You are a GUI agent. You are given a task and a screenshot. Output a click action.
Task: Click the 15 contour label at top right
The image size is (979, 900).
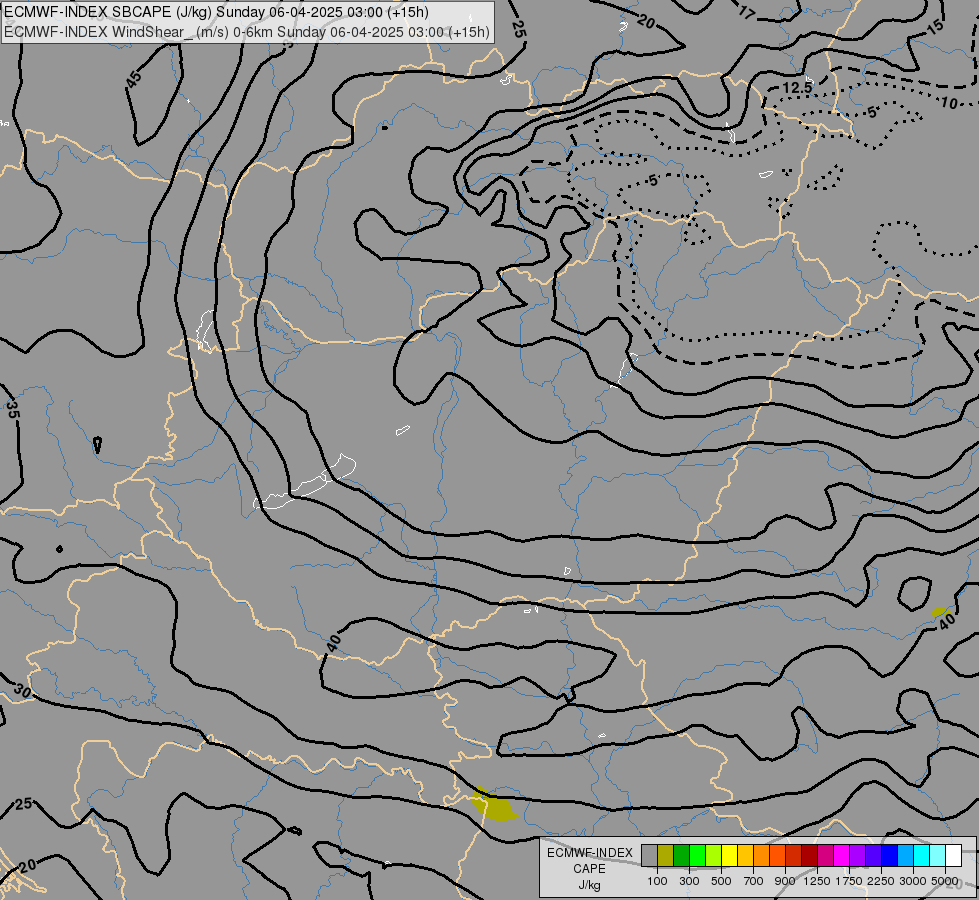pos(935,26)
